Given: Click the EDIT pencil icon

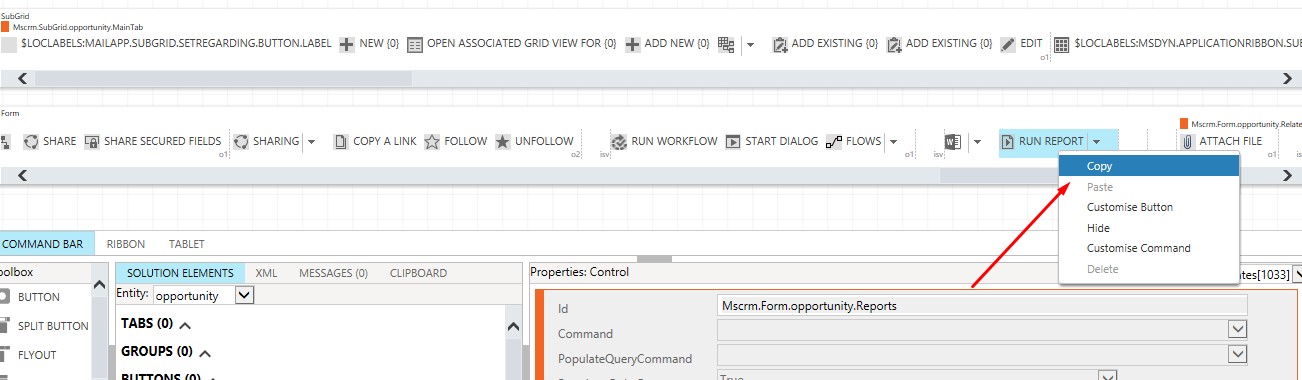Looking at the screenshot, I should [1008, 44].
